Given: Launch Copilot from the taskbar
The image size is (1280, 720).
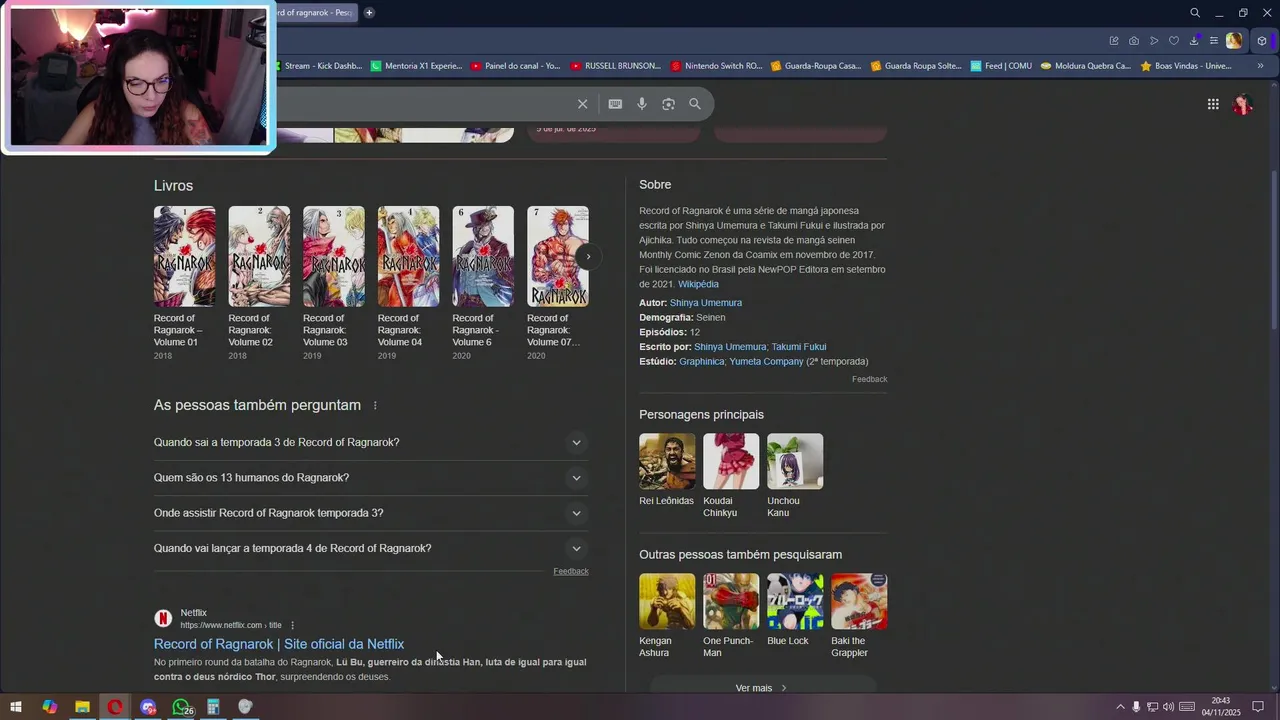Looking at the screenshot, I should click(49, 707).
